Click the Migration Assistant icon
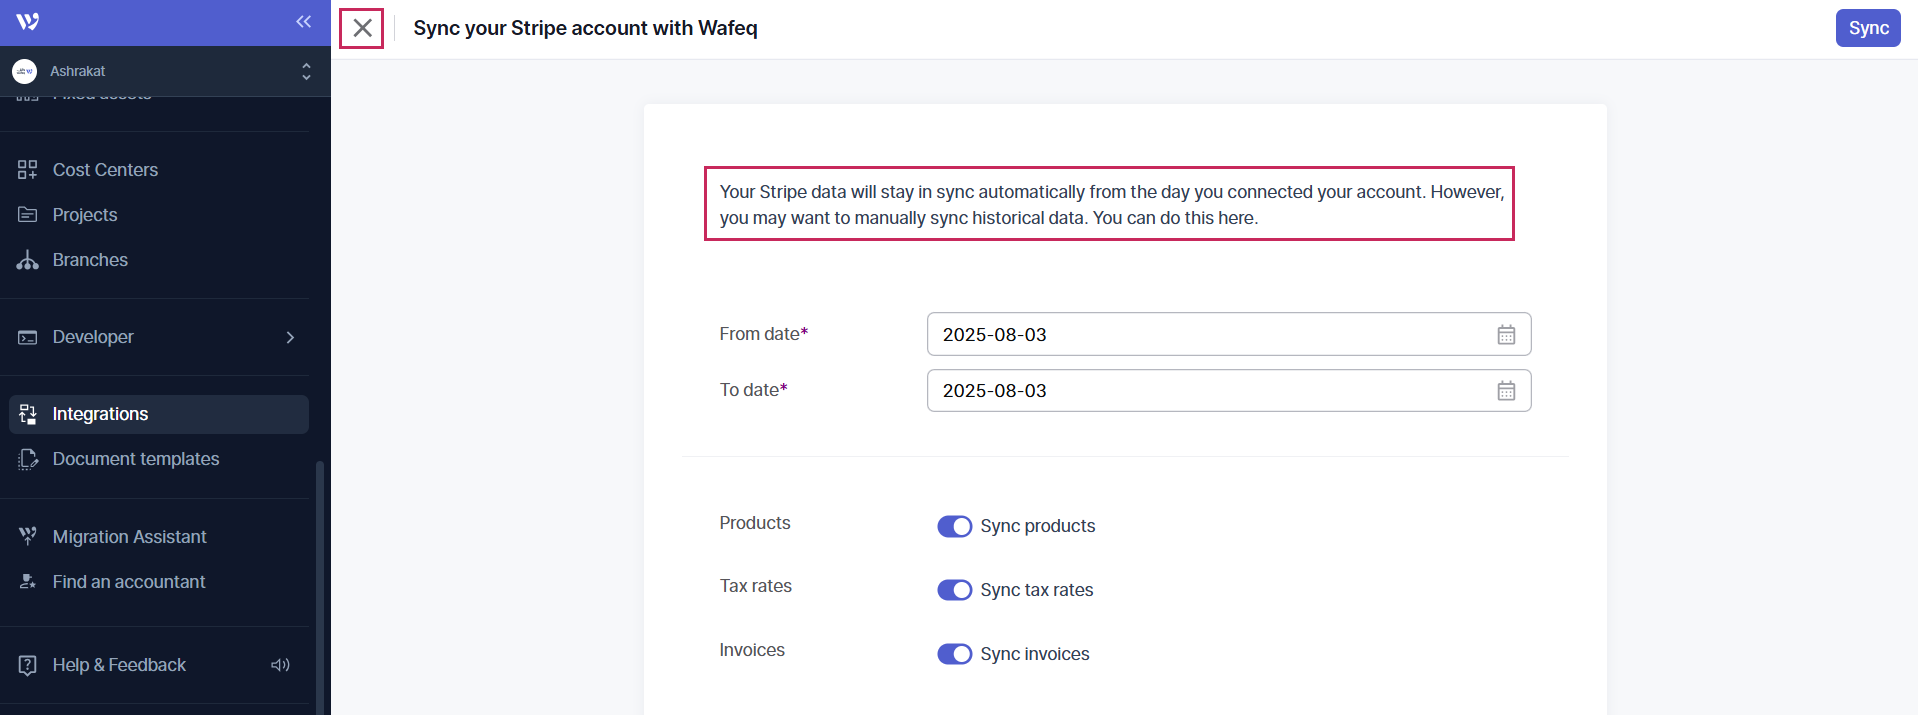This screenshot has height=715, width=1918. pyautogui.click(x=28, y=537)
